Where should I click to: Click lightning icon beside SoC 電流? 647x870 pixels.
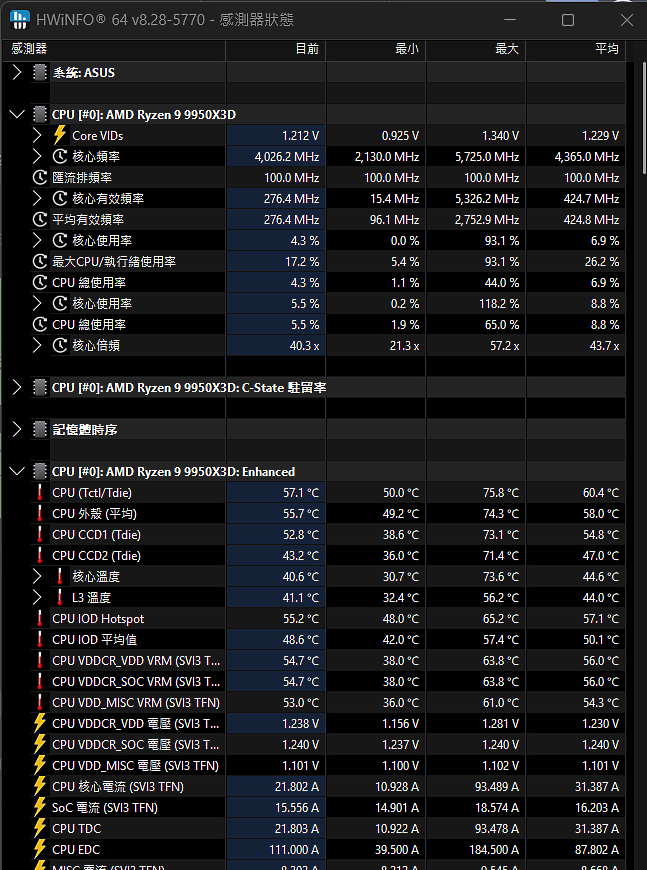[x=39, y=807]
